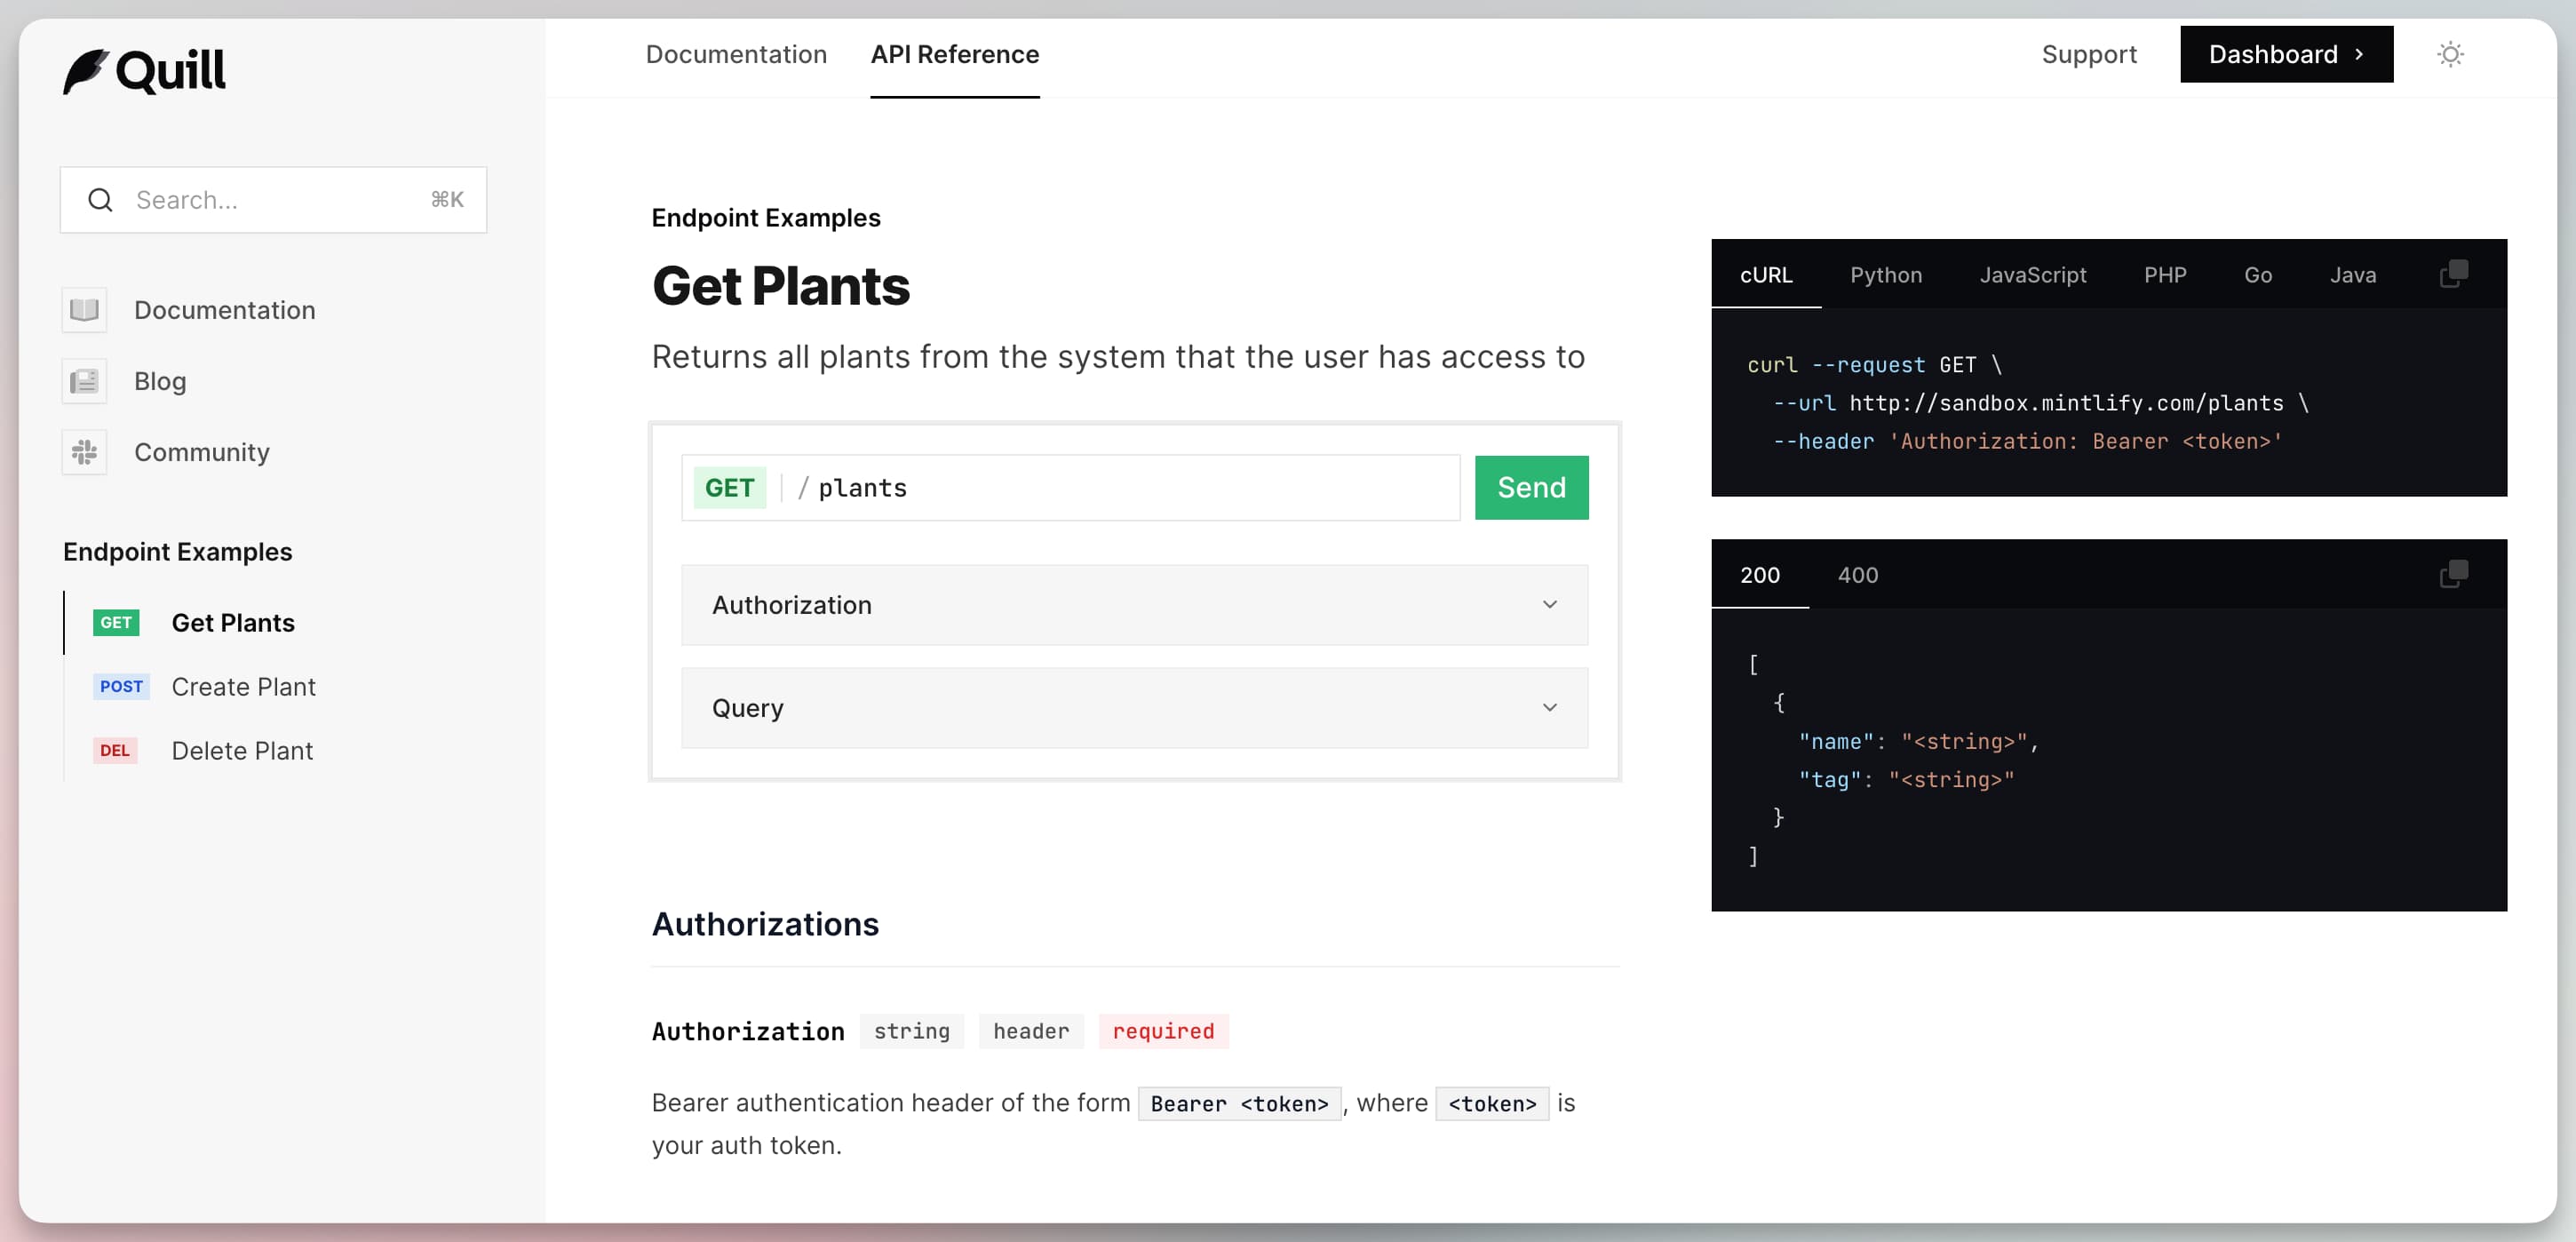The image size is (2576, 1242).
Task: Toggle the light/dark mode sun icon
Action: tap(2449, 54)
